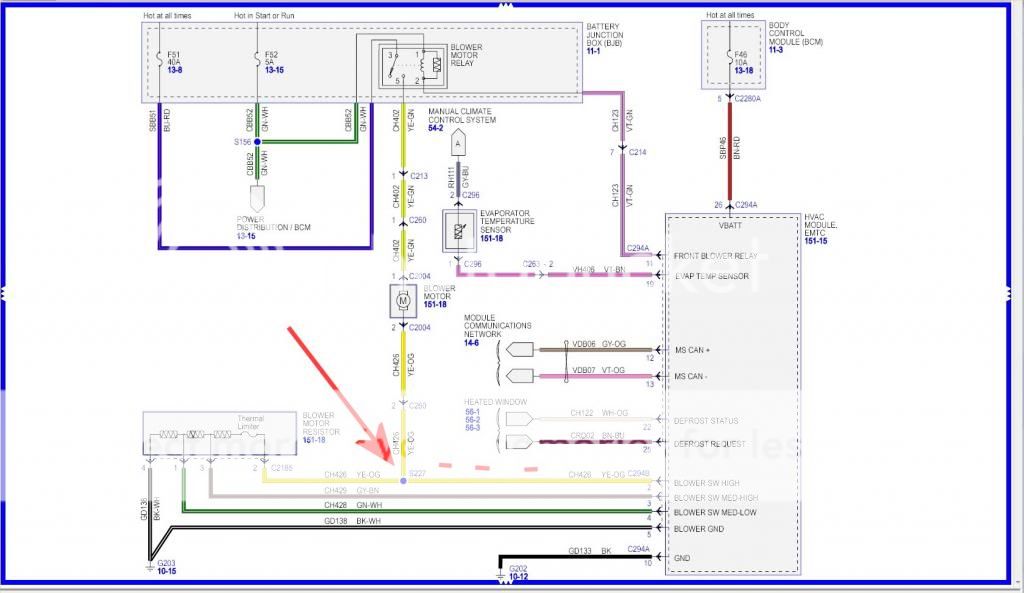Select the evaporator temperature sensor symbol
This screenshot has height=593, width=1024.
point(457,230)
